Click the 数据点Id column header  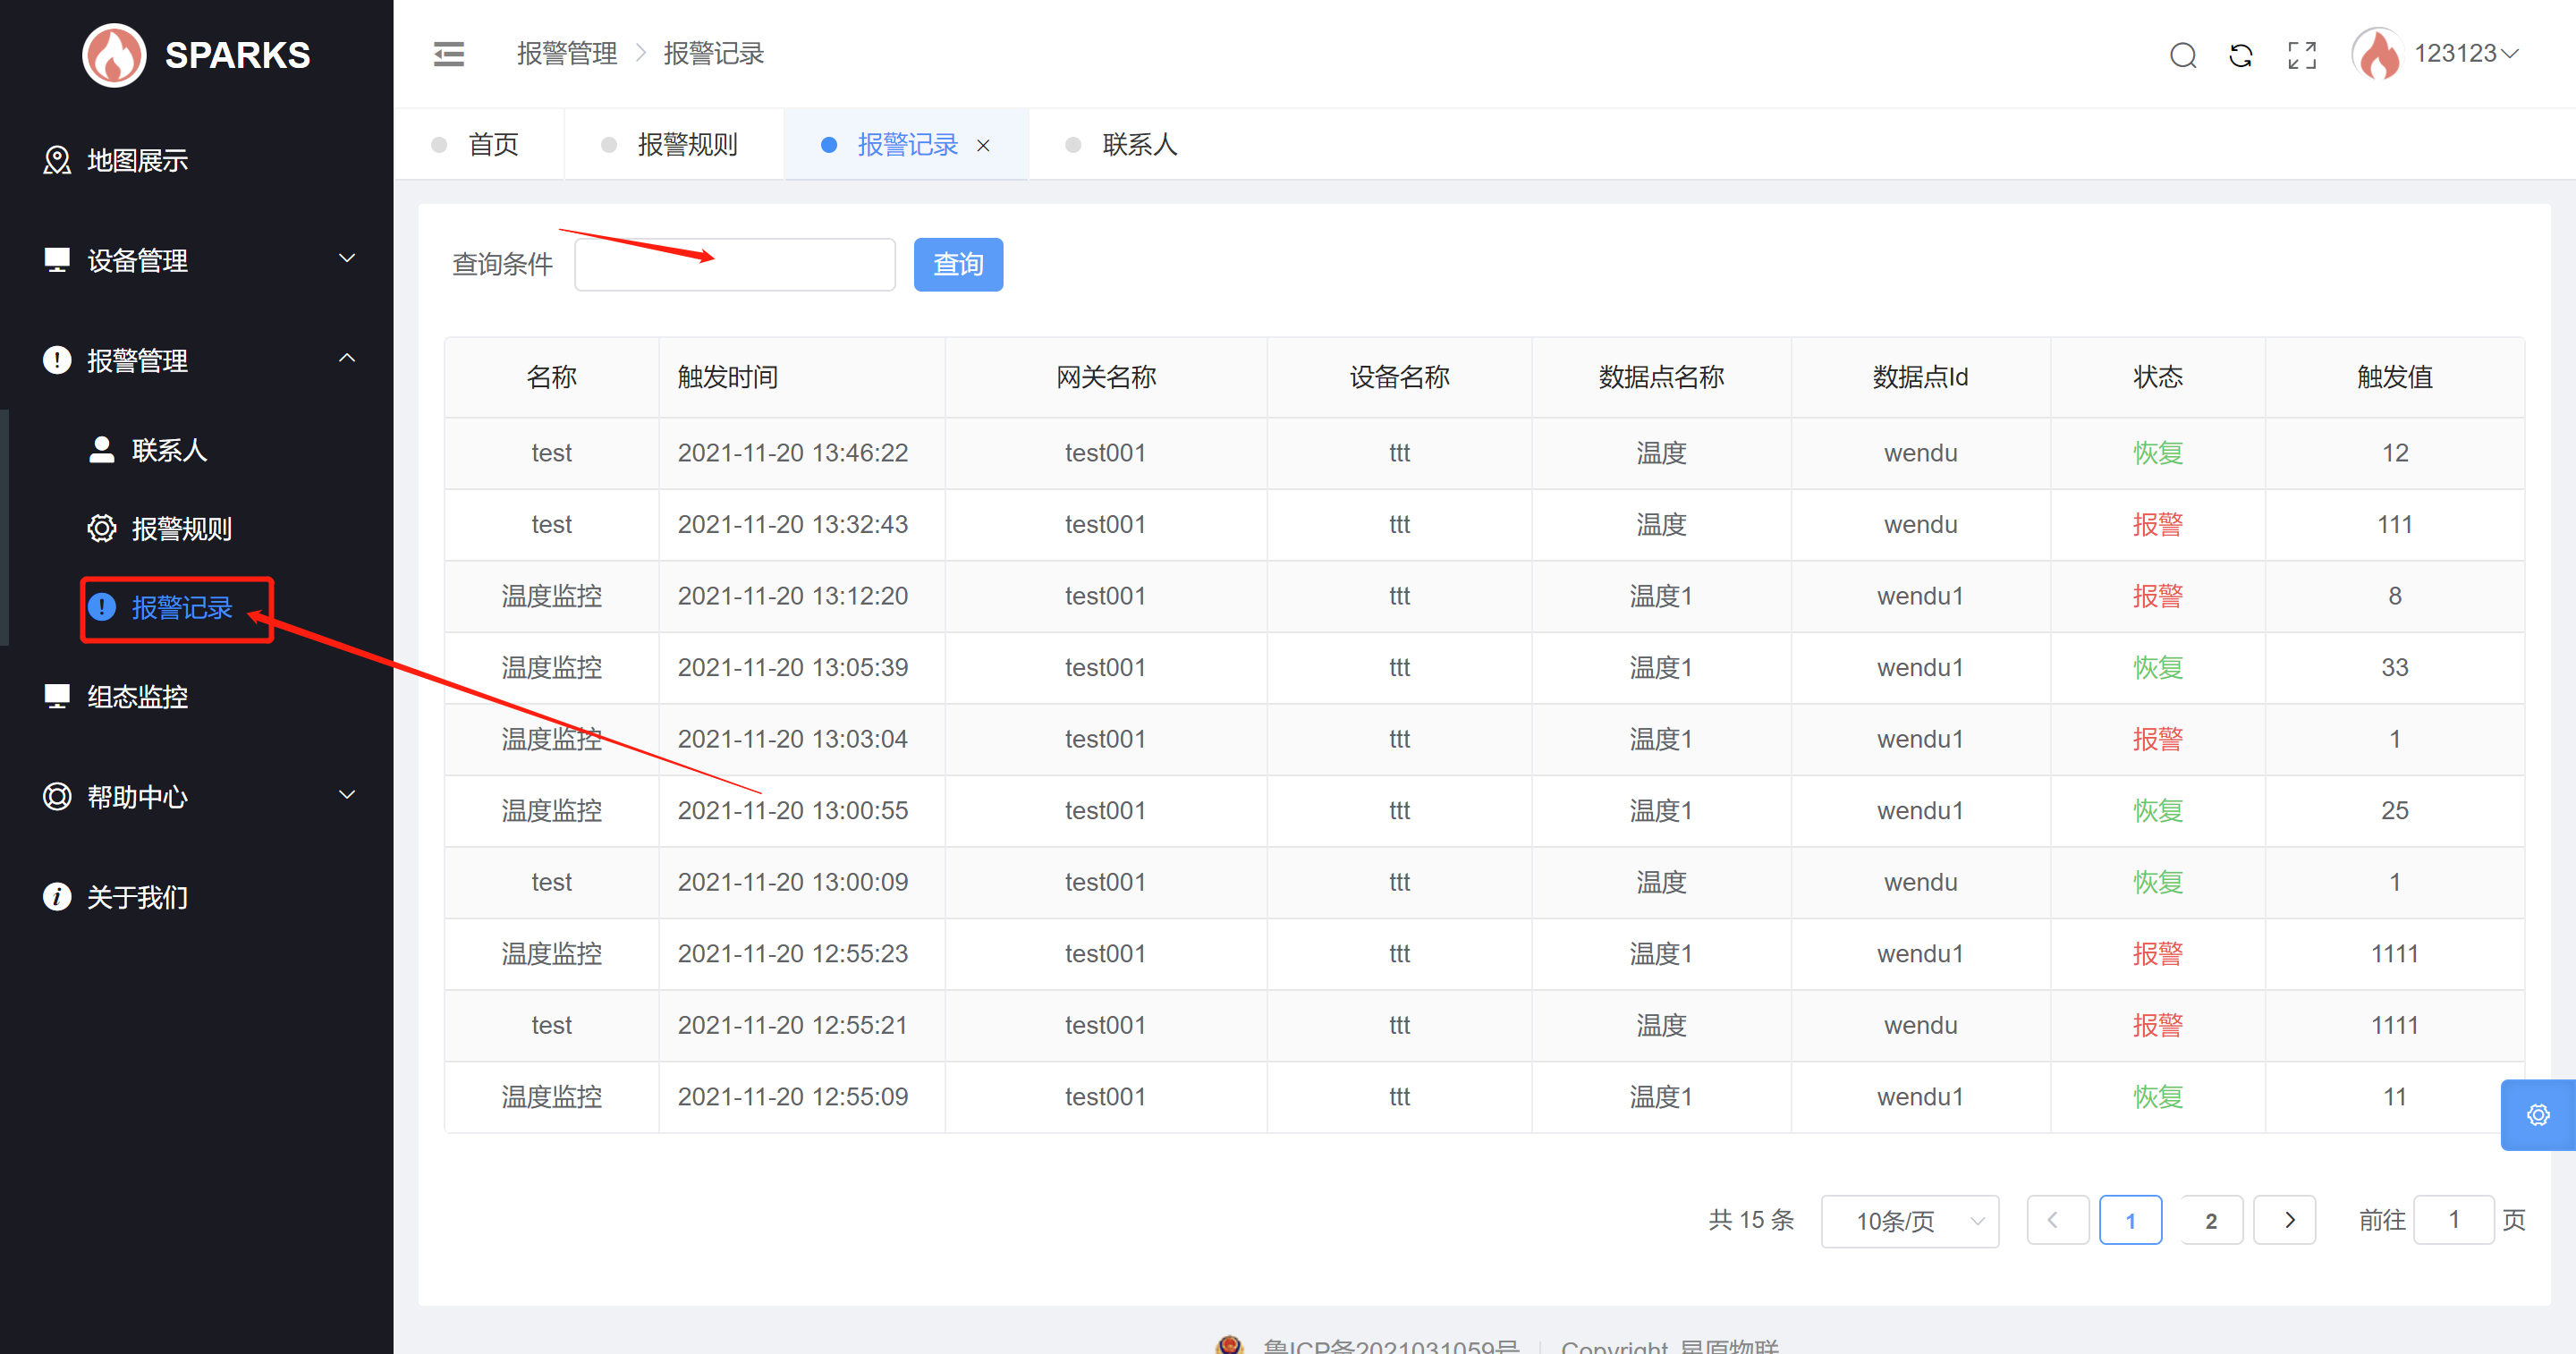coord(1920,377)
